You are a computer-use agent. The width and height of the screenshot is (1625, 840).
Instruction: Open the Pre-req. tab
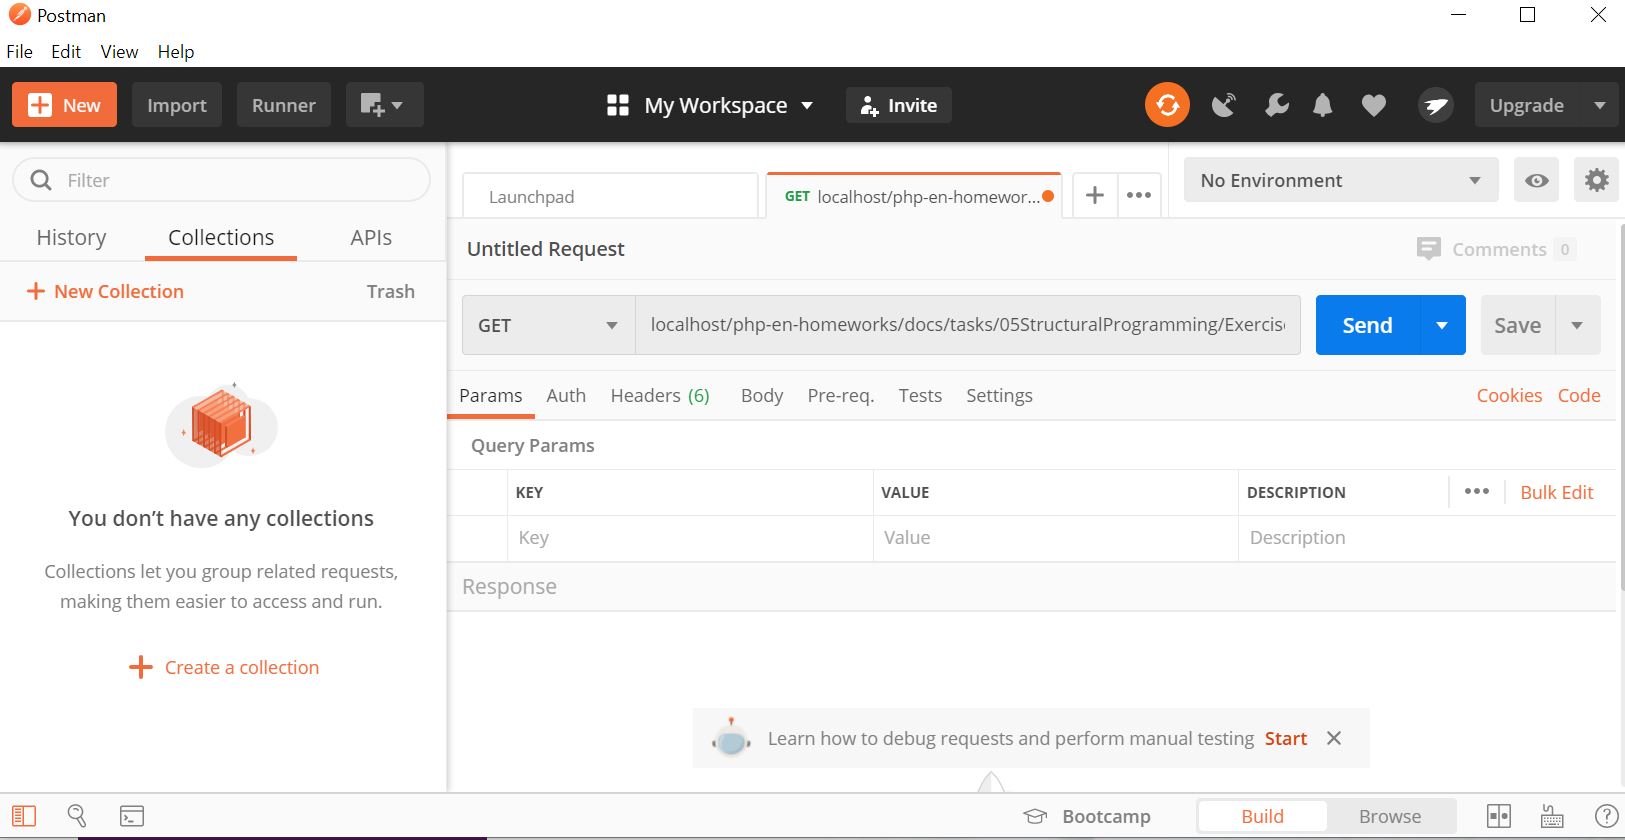coord(841,396)
